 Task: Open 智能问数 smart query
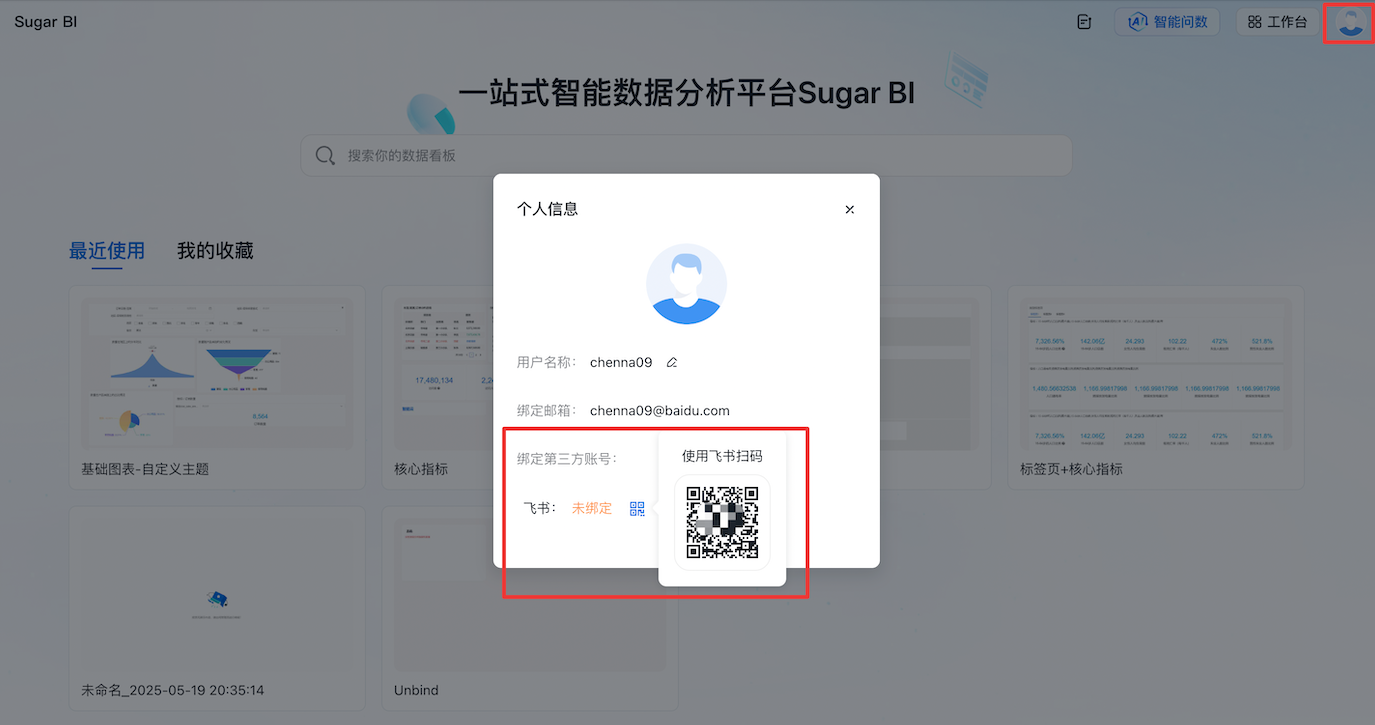(1167, 22)
